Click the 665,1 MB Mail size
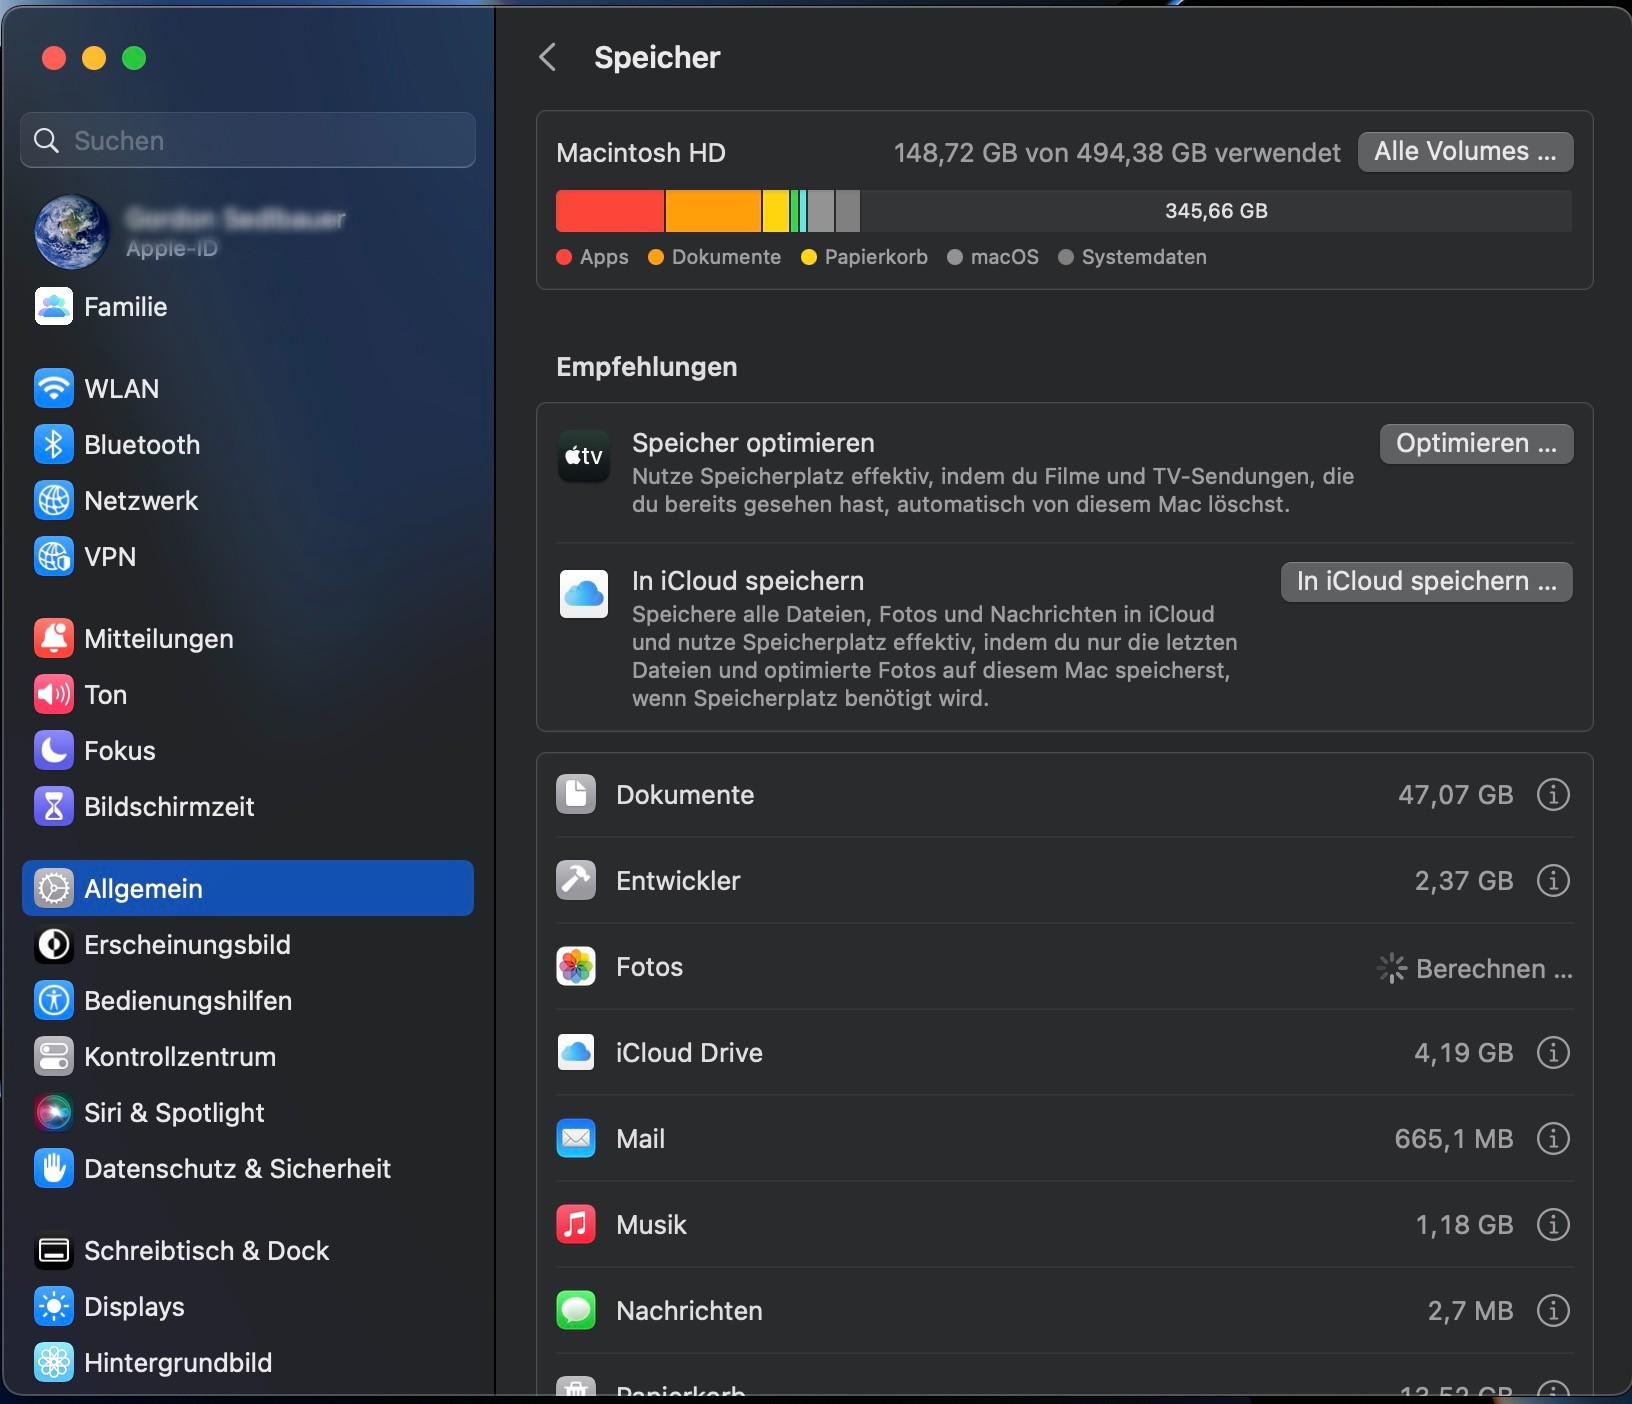This screenshot has height=1404, width=1632. tap(1454, 1139)
